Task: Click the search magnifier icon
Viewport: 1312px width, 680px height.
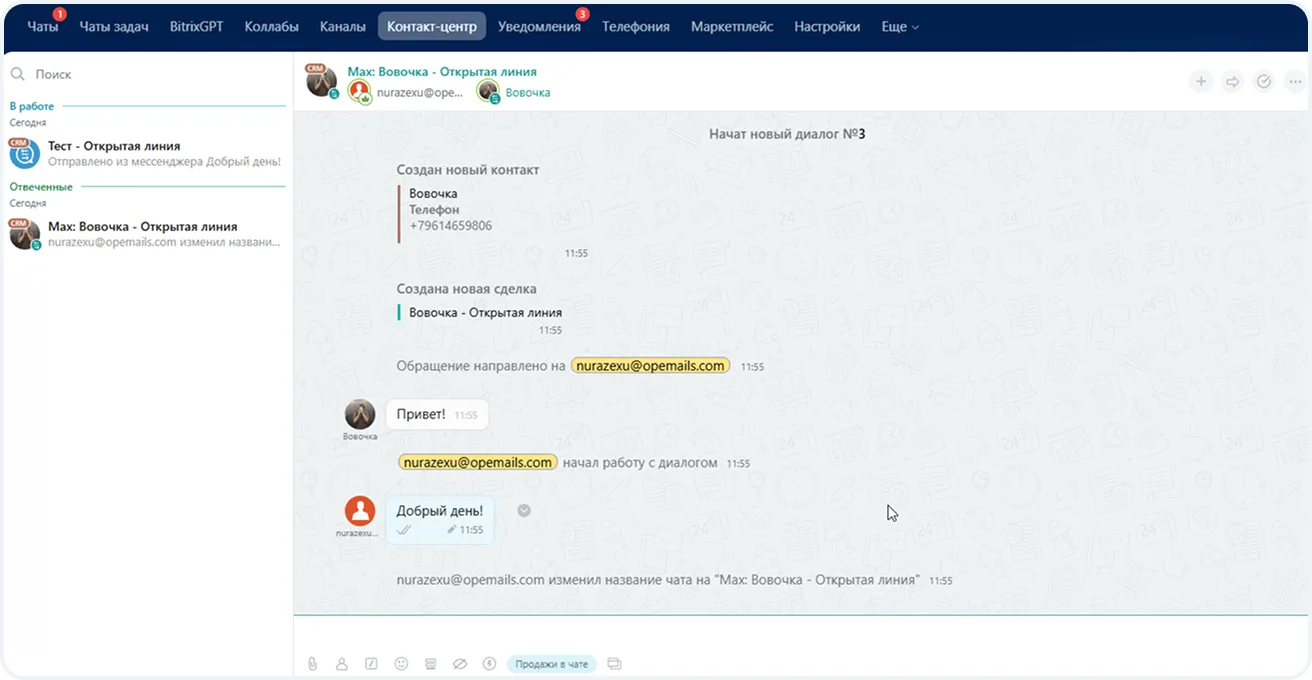Action: coord(18,74)
